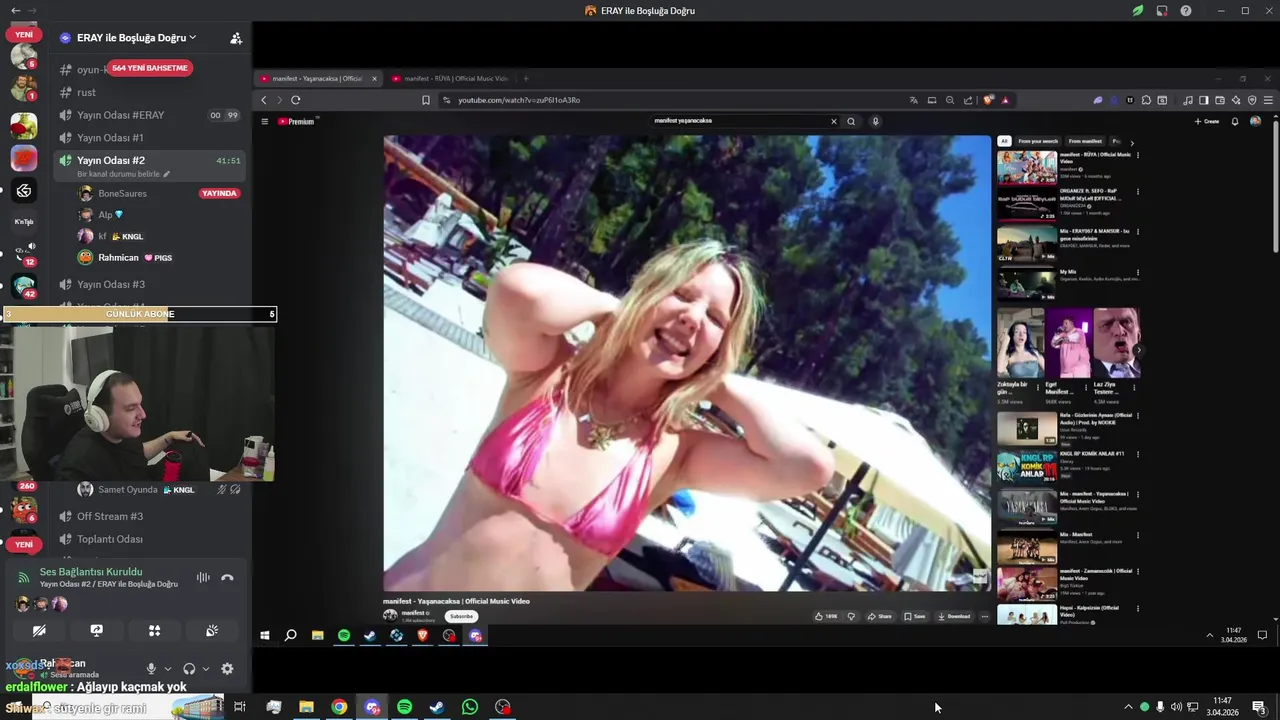The height and width of the screenshot is (720, 1280).
Task: Open YouTube hamburger guide menu
Action: click(x=264, y=121)
